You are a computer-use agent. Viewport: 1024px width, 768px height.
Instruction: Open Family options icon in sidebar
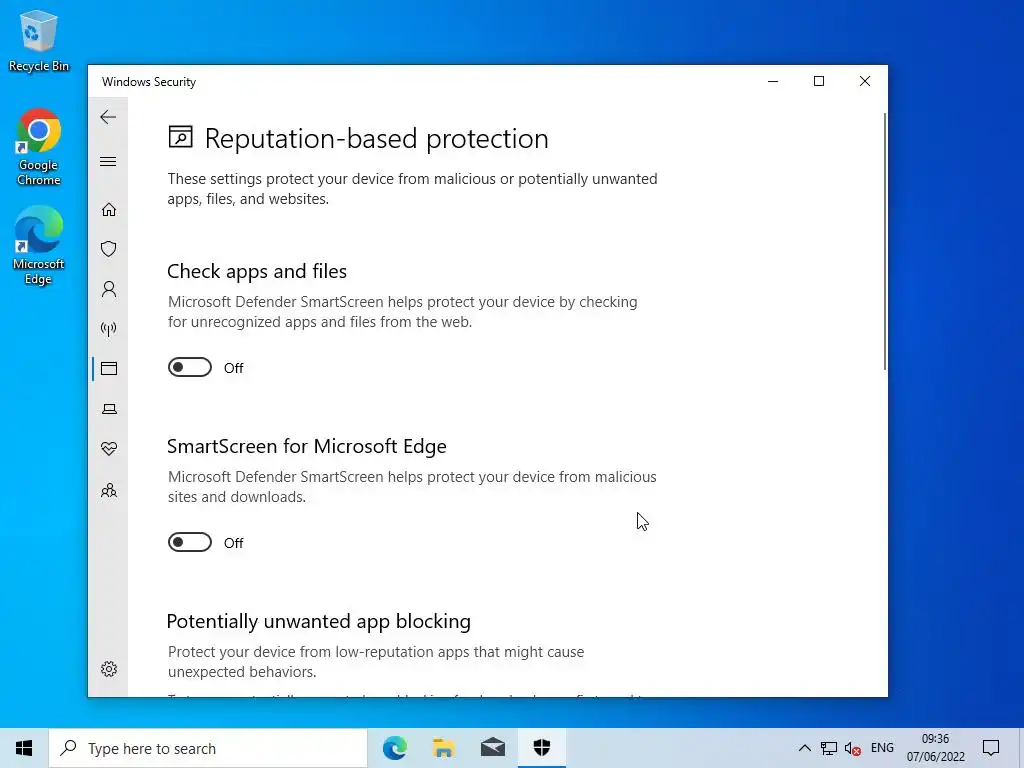[x=109, y=490]
